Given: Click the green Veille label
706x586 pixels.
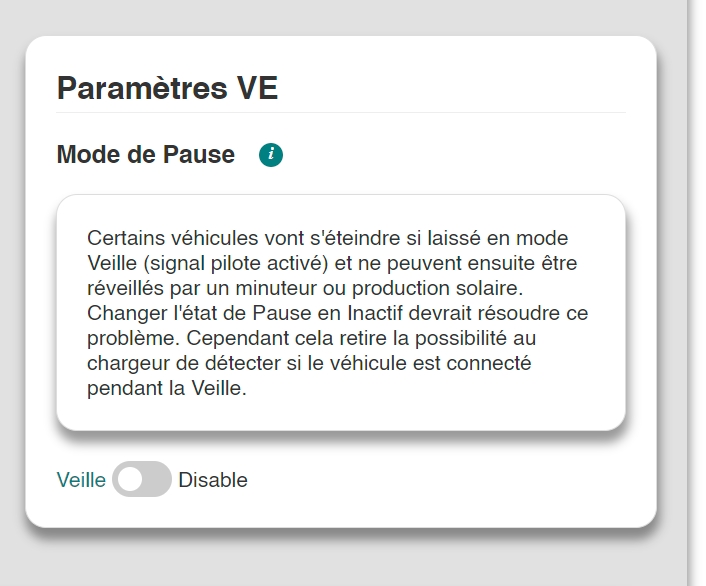Looking at the screenshot, I should point(81,480).
